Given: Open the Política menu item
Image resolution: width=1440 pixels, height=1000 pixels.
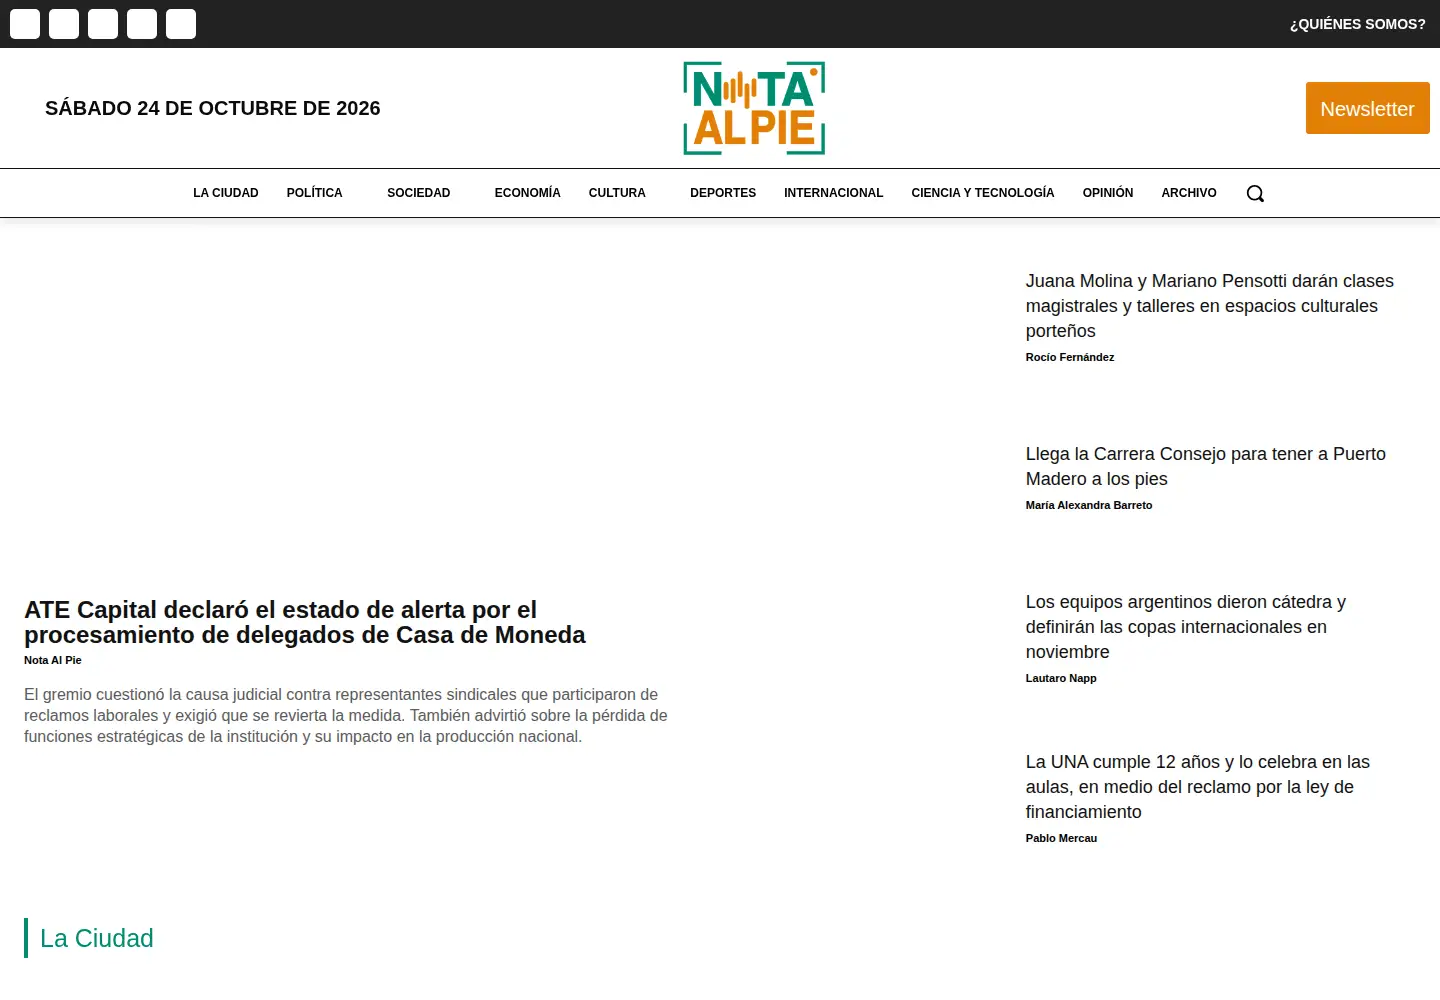Looking at the screenshot, I should click(x=314, y=193).
